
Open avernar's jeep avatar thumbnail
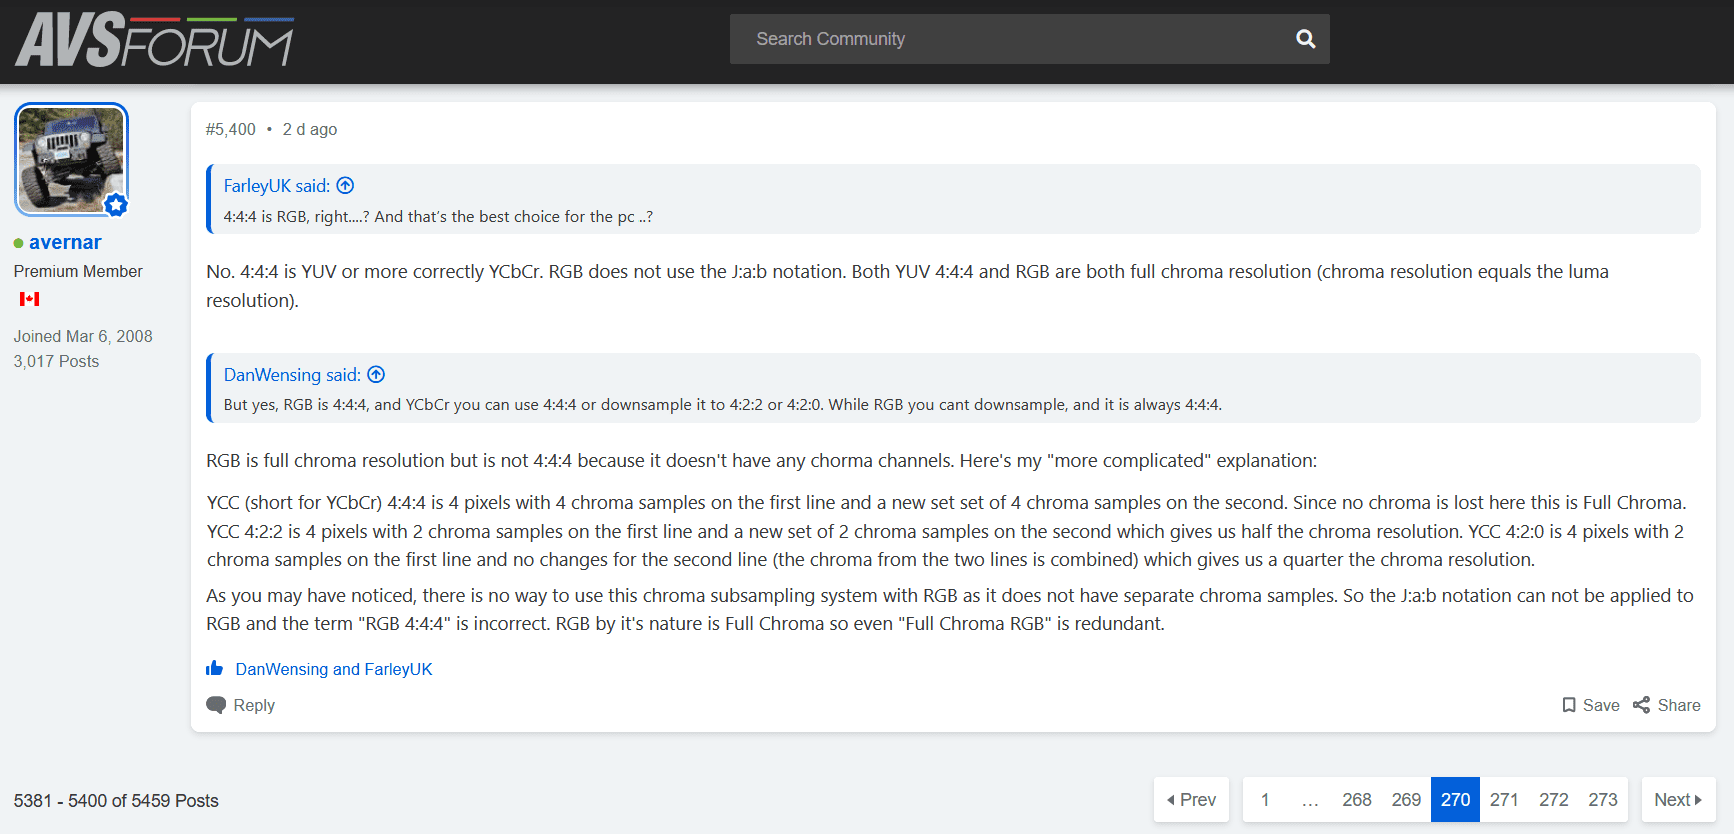(71, 159)
